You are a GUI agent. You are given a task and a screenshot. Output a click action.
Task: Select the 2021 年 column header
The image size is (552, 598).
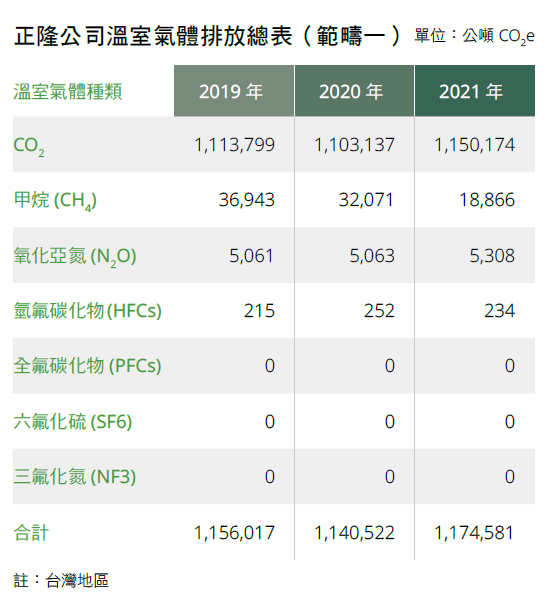[x=475, y=91]
